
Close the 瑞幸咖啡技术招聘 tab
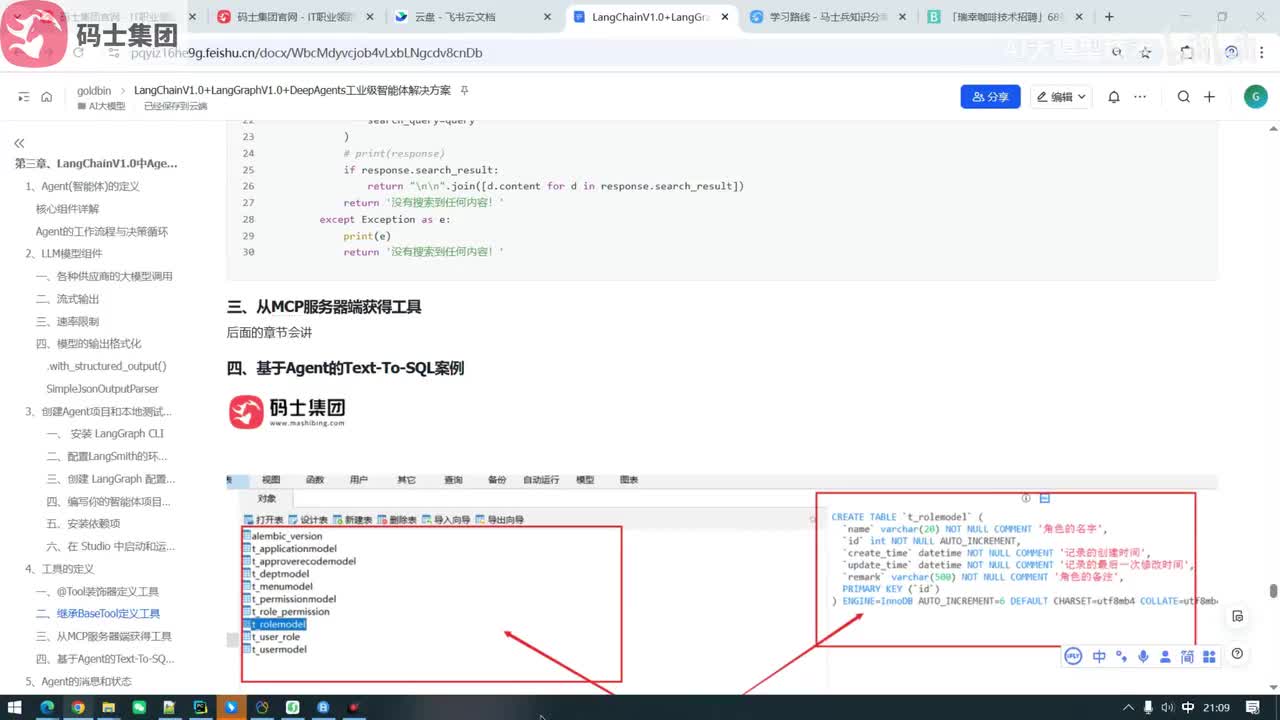(1081, 17)
